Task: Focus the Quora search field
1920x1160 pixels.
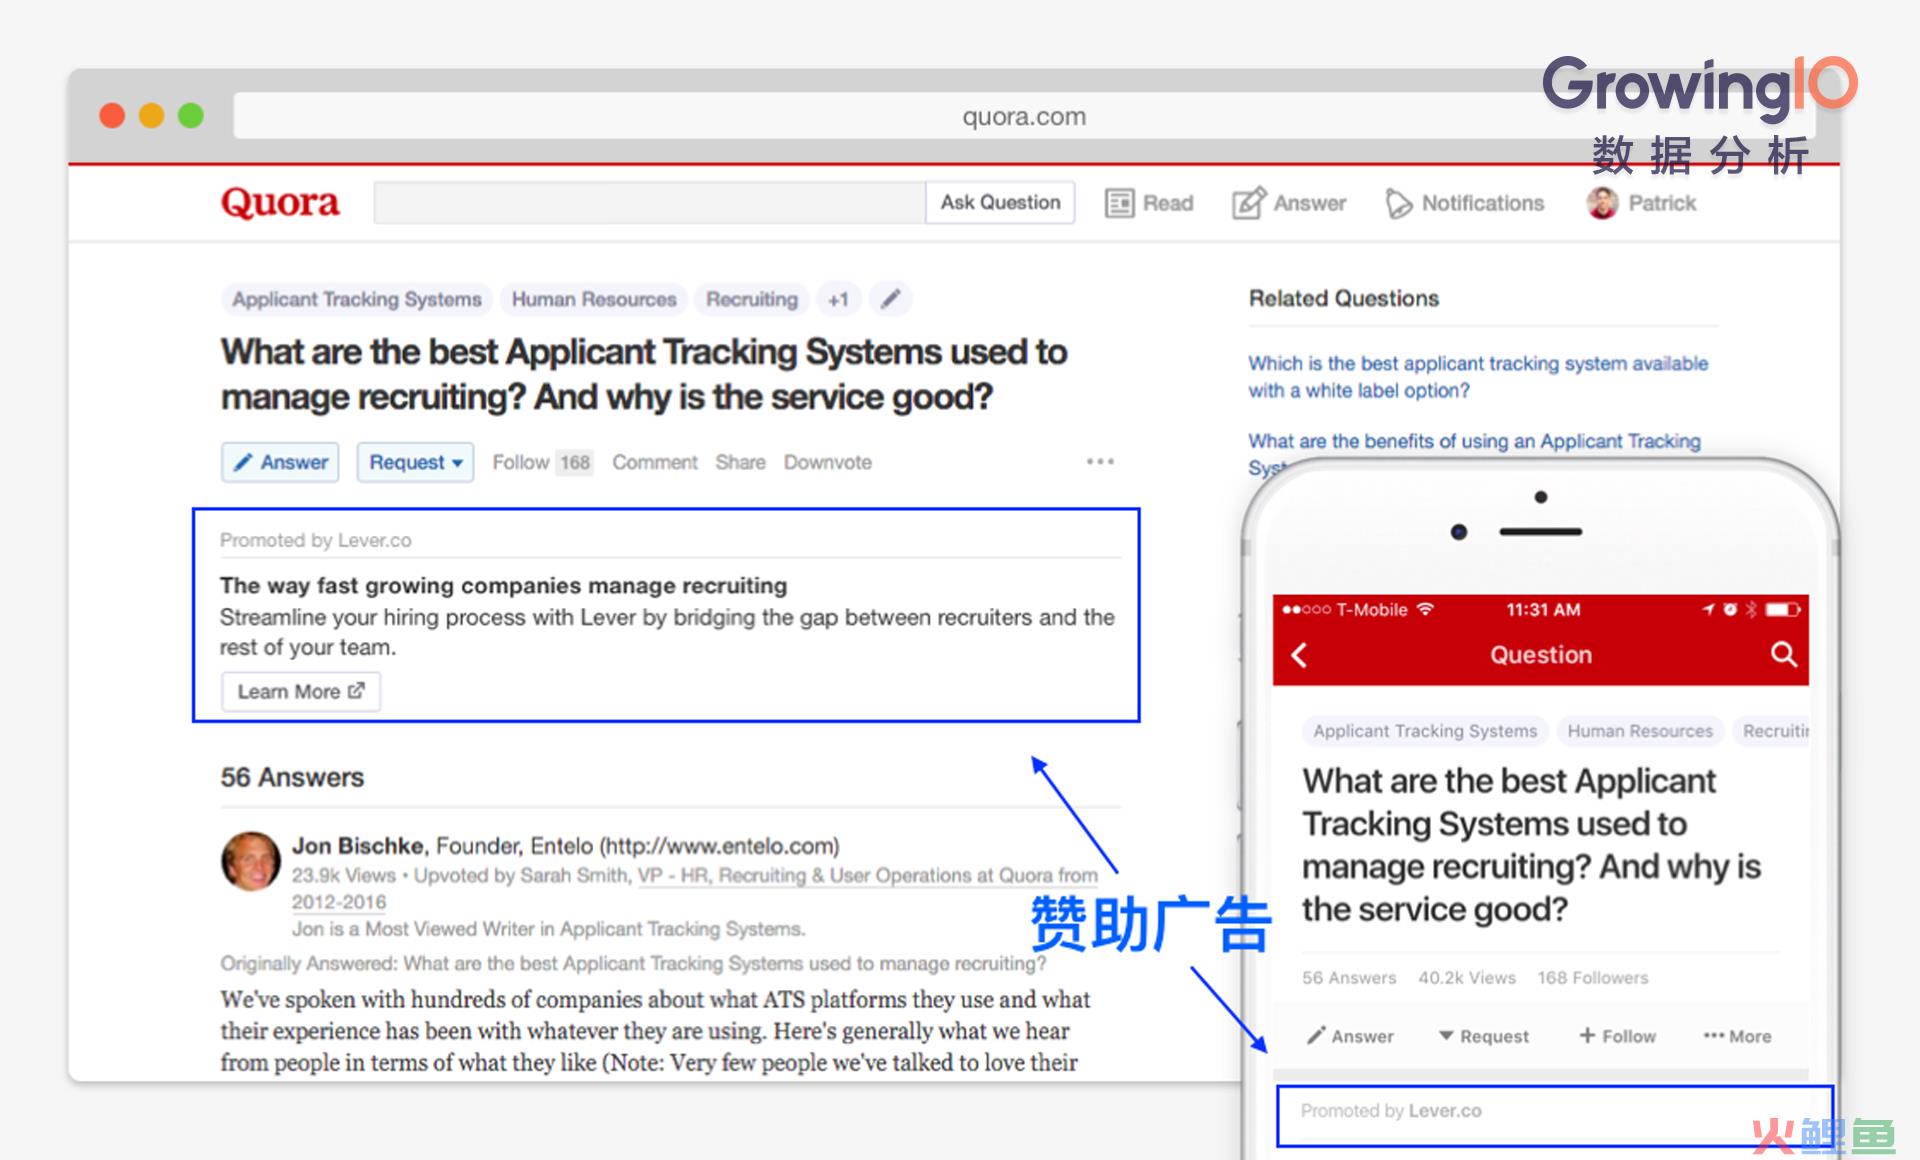Action: (x=650, y=202)
